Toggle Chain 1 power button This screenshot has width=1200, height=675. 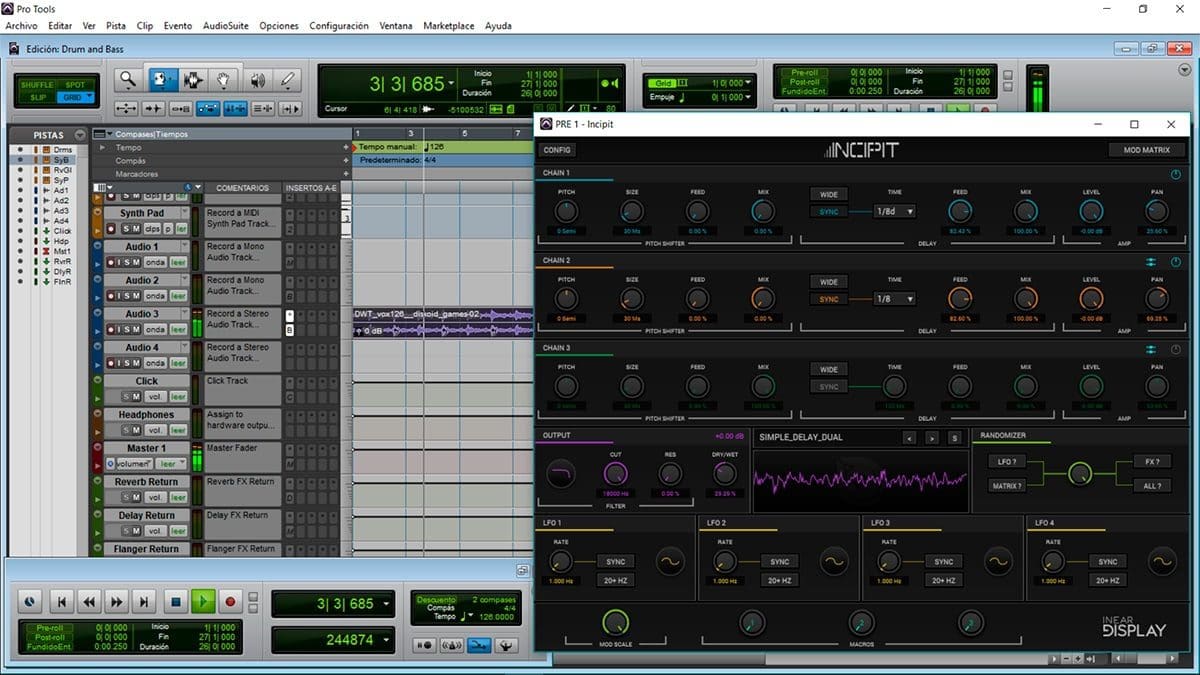point(1175,175)
